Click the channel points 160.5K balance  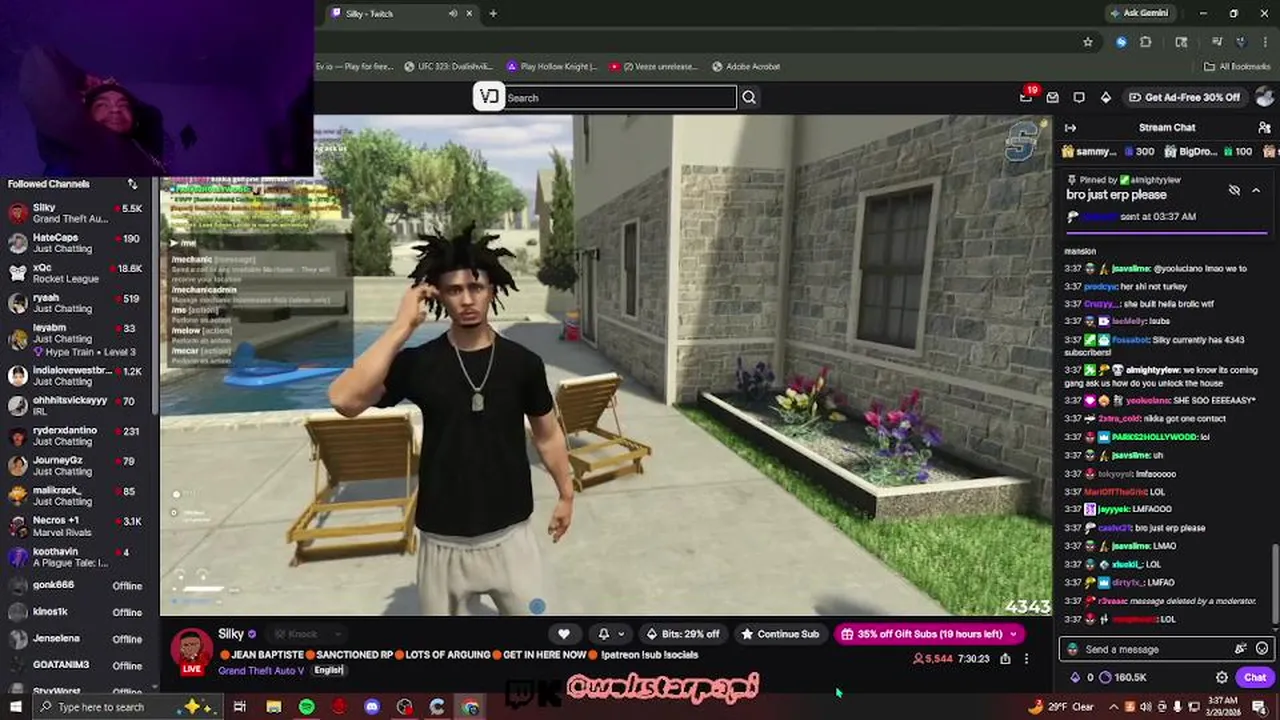coord(1122,678)
